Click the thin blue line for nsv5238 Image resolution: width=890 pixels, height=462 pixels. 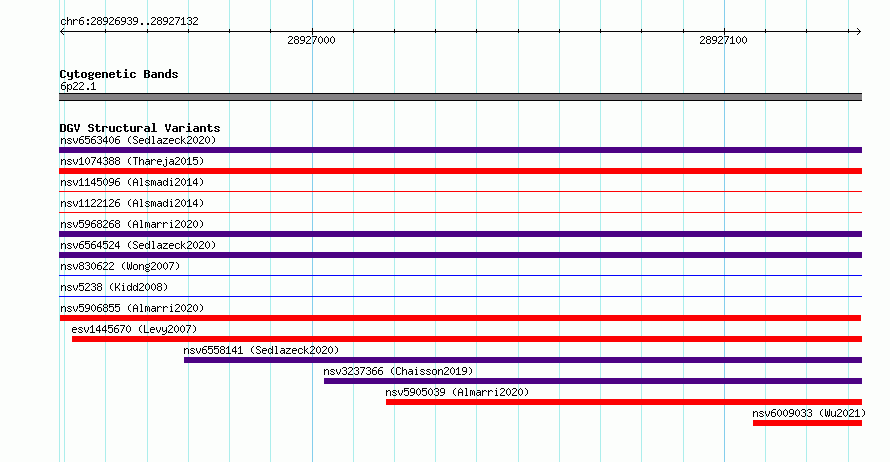[x=460, y=297]
